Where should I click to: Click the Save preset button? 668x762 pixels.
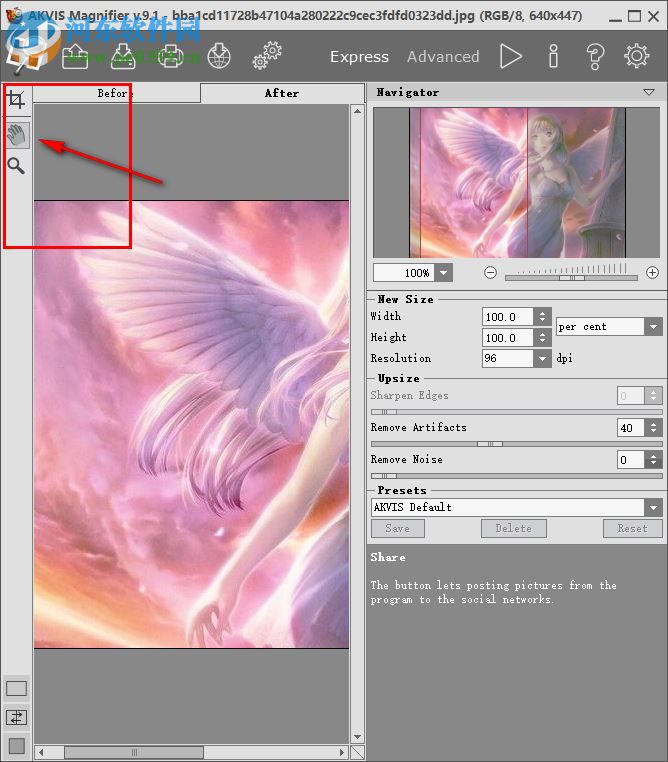click(x=397, y=528)
